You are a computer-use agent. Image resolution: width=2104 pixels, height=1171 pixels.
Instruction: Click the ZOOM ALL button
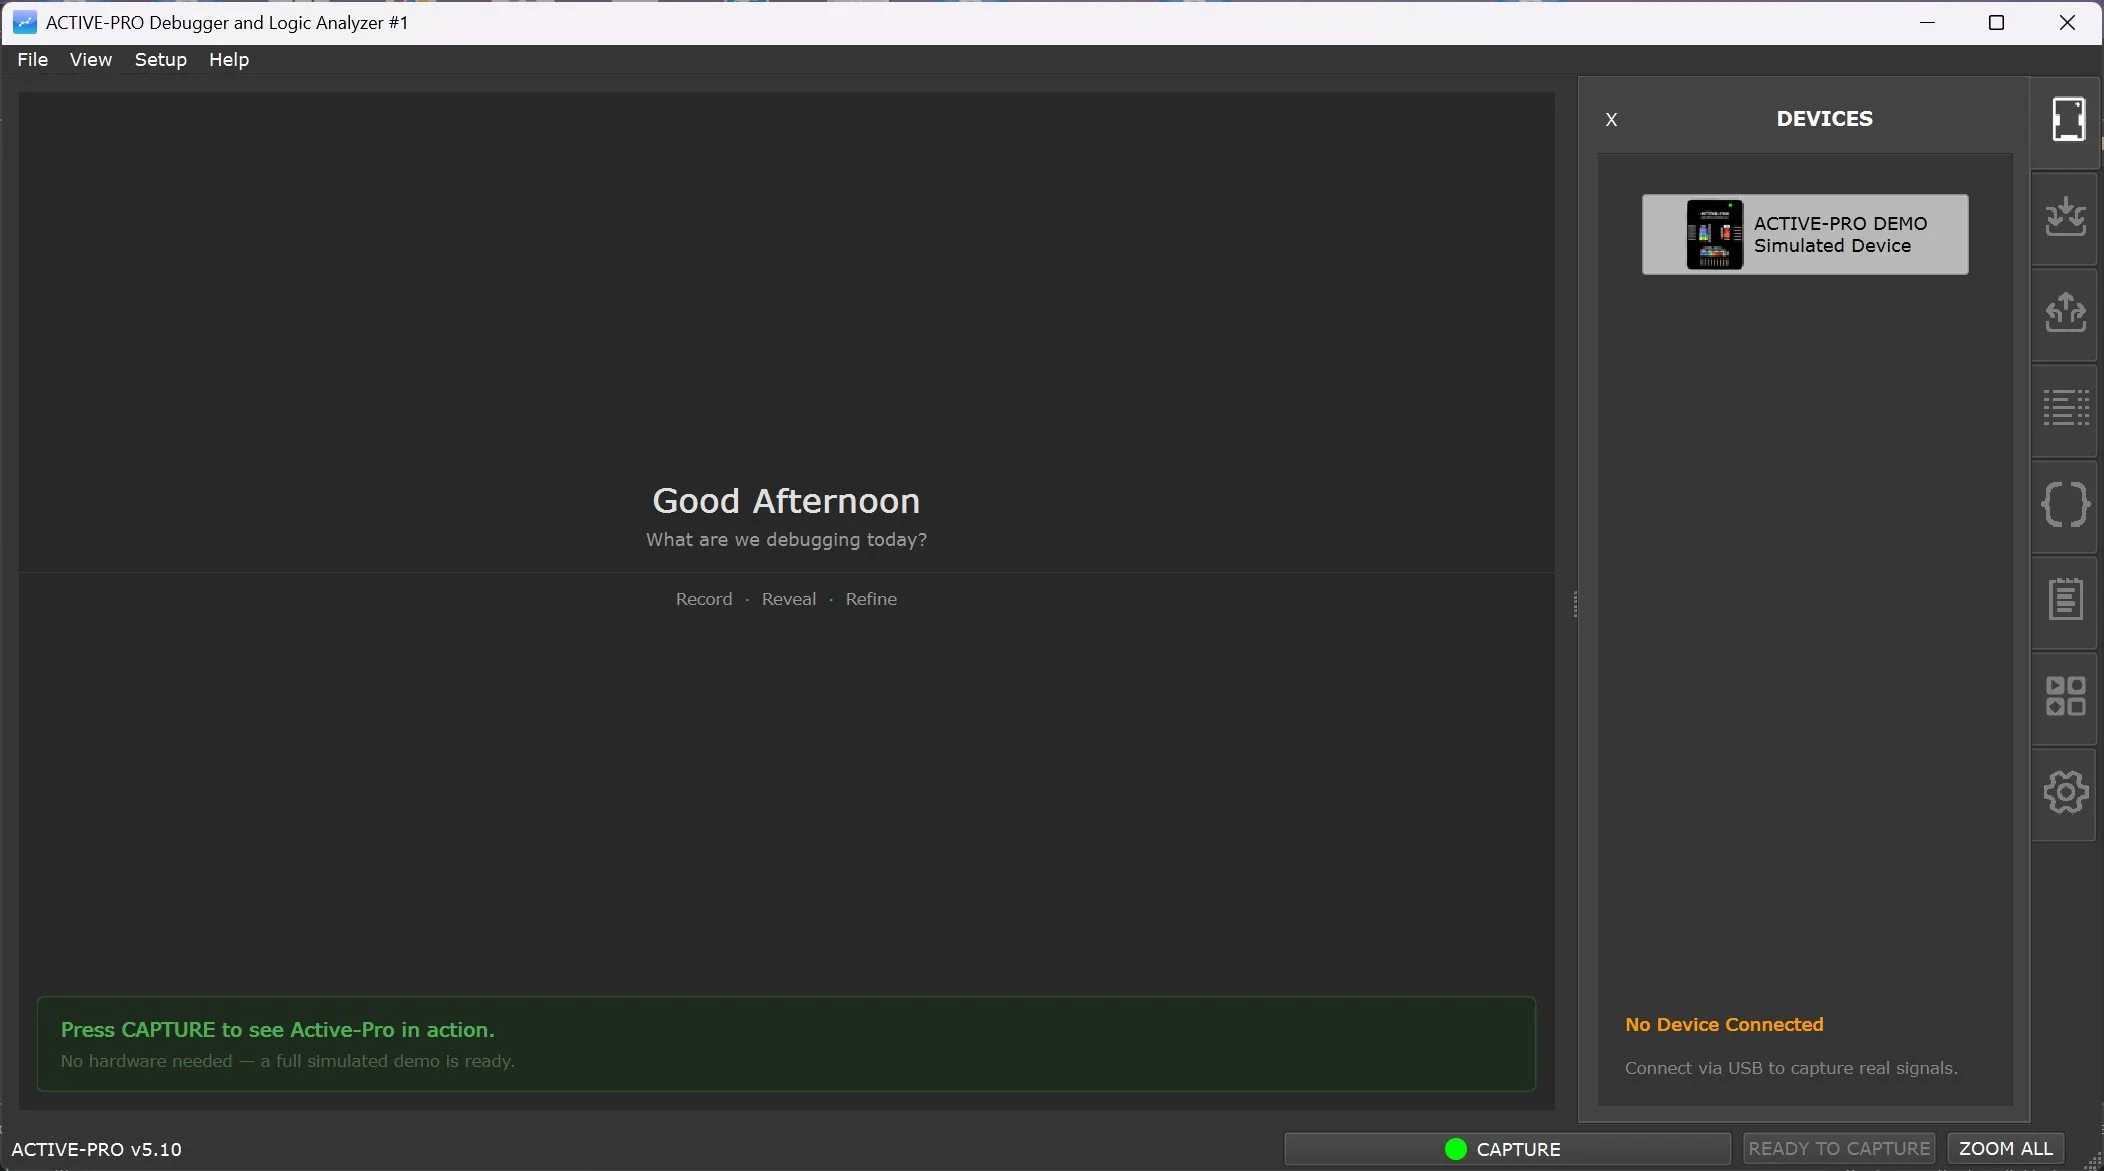click(2005, 1149)
